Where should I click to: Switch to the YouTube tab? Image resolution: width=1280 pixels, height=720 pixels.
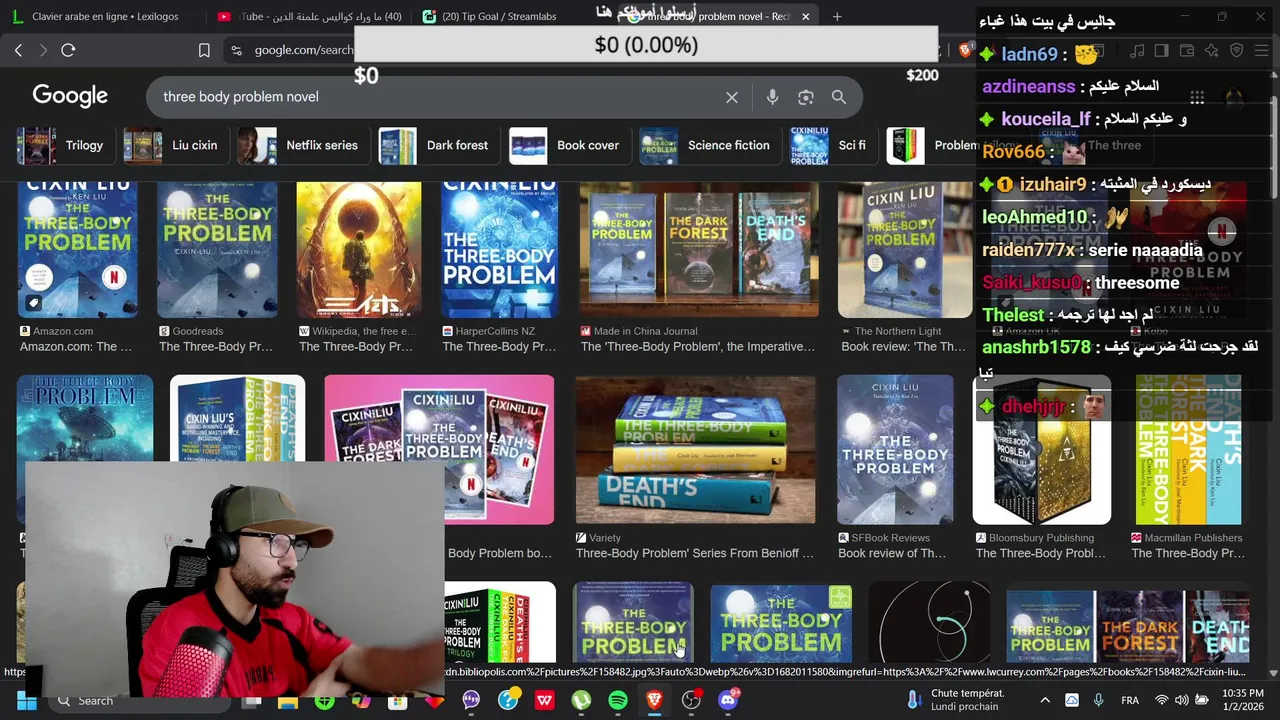point(310,16)
